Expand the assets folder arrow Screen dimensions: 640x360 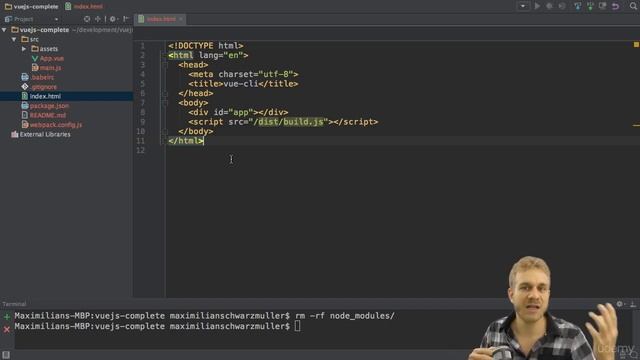point(24,49)
